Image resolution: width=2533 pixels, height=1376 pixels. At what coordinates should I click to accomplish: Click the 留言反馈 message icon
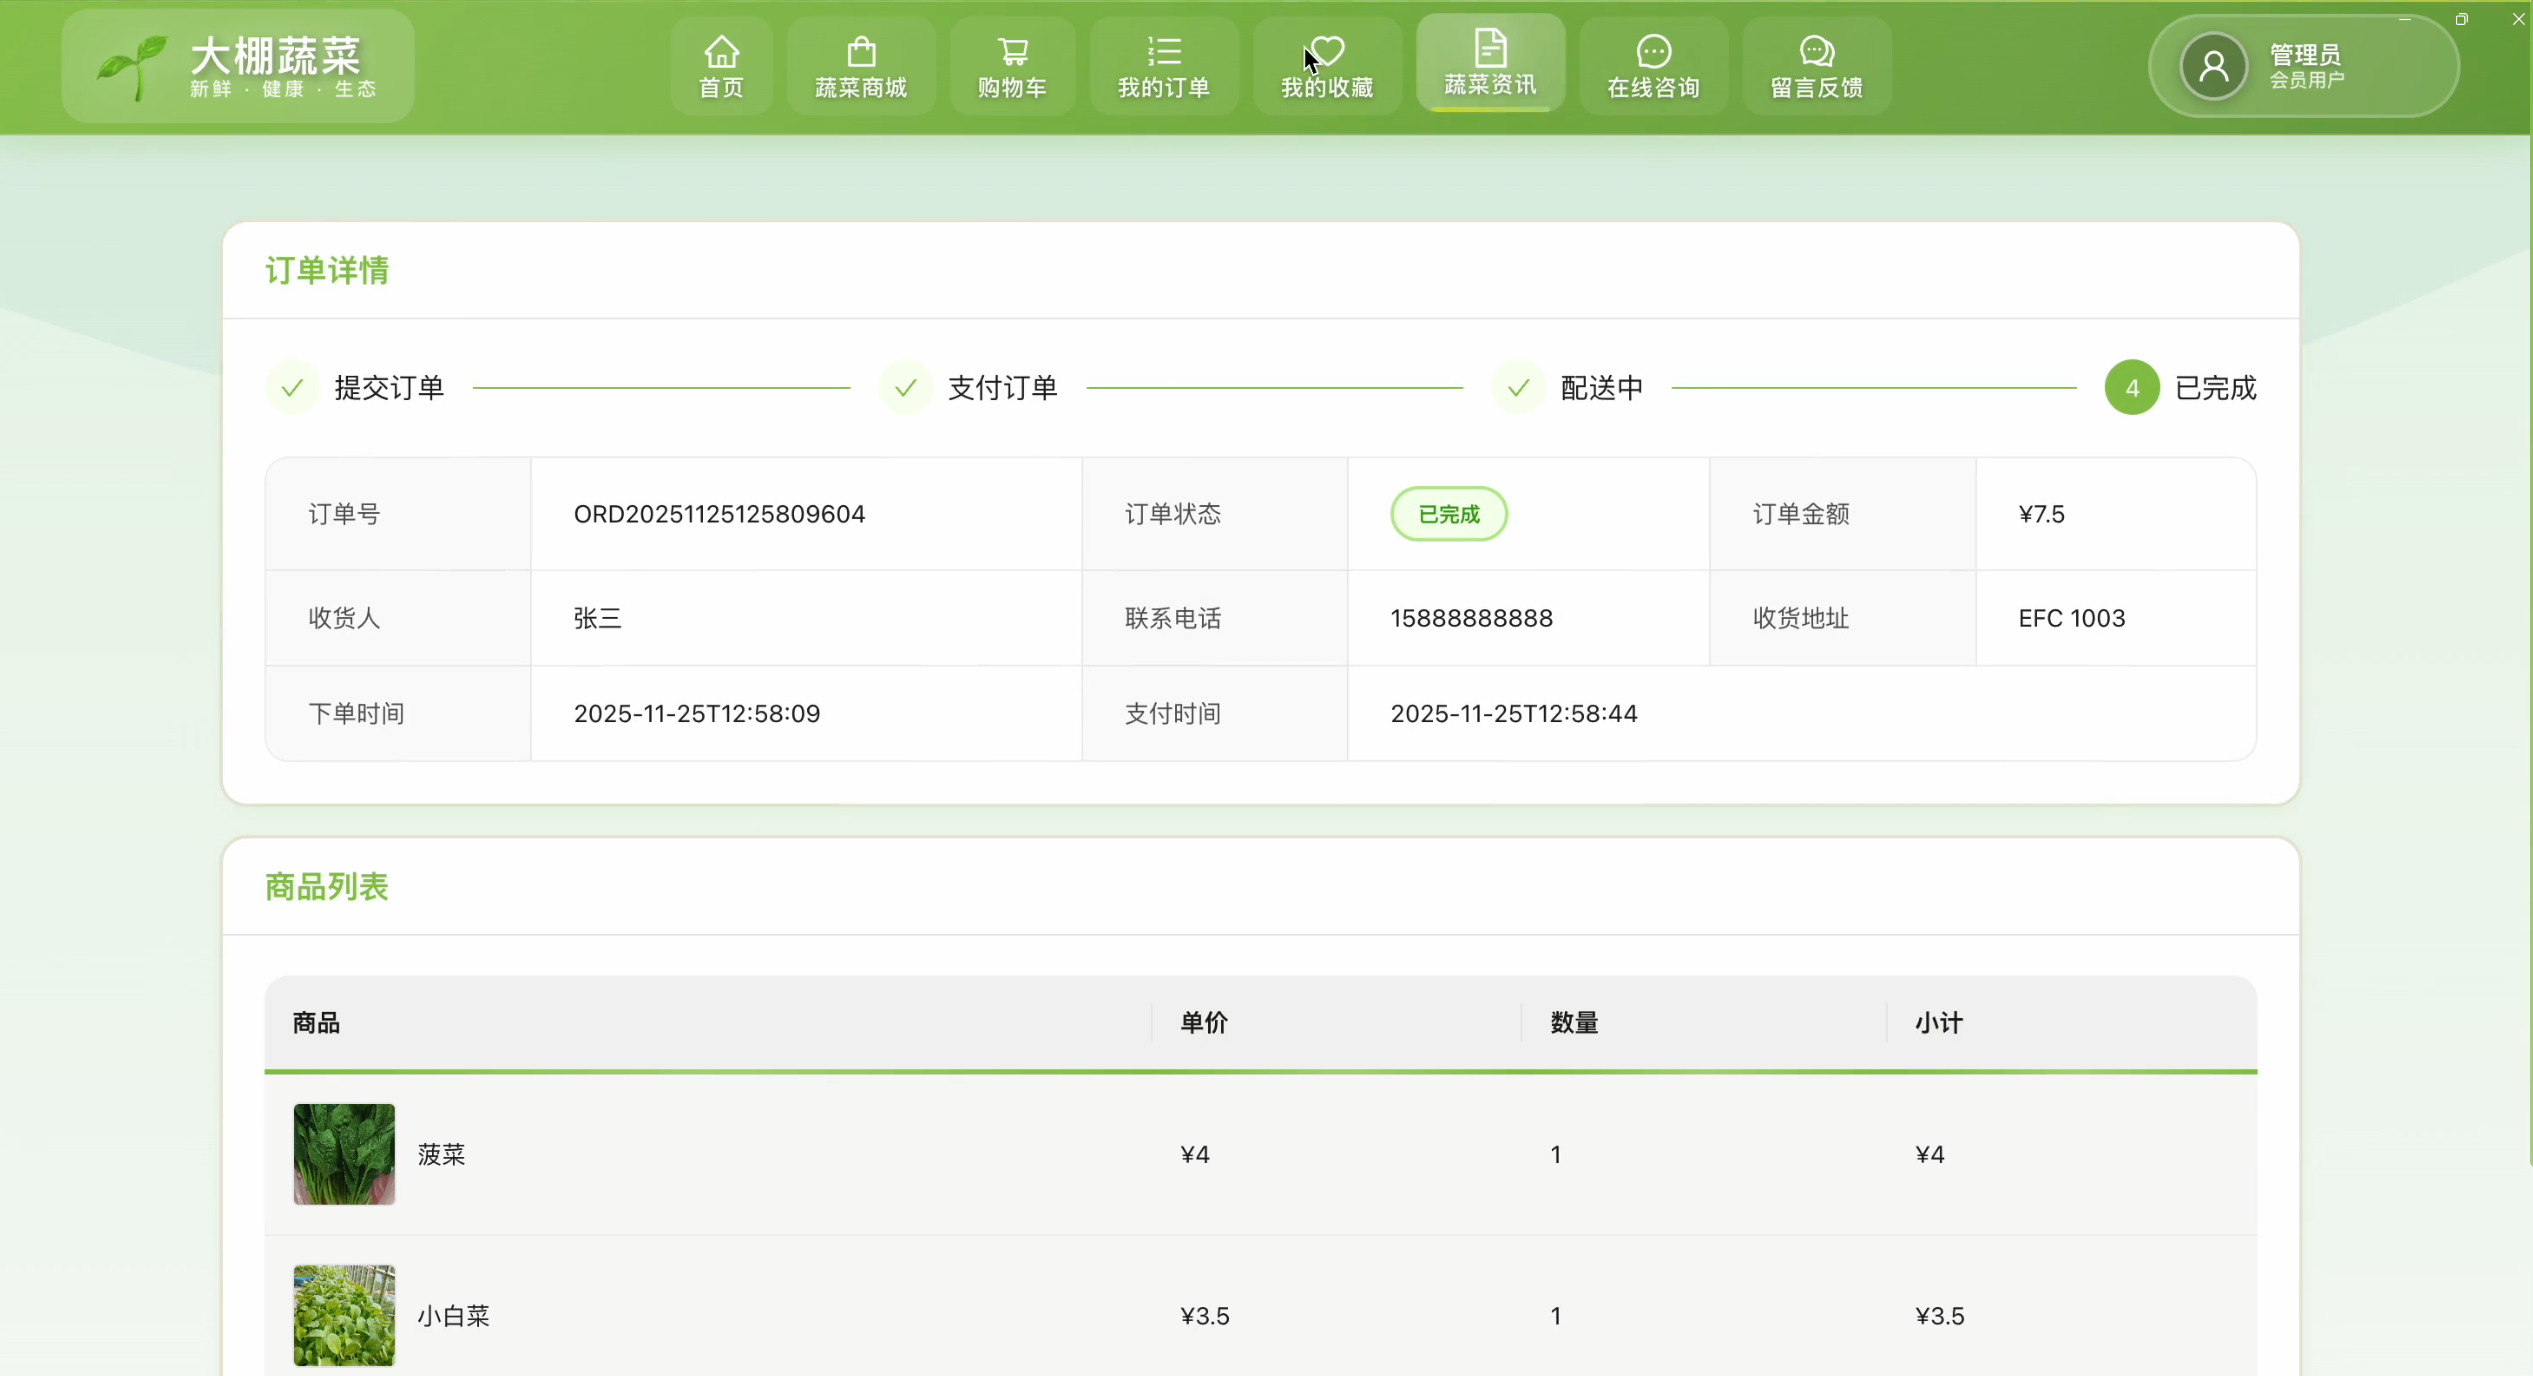(x=1816, y=51)
